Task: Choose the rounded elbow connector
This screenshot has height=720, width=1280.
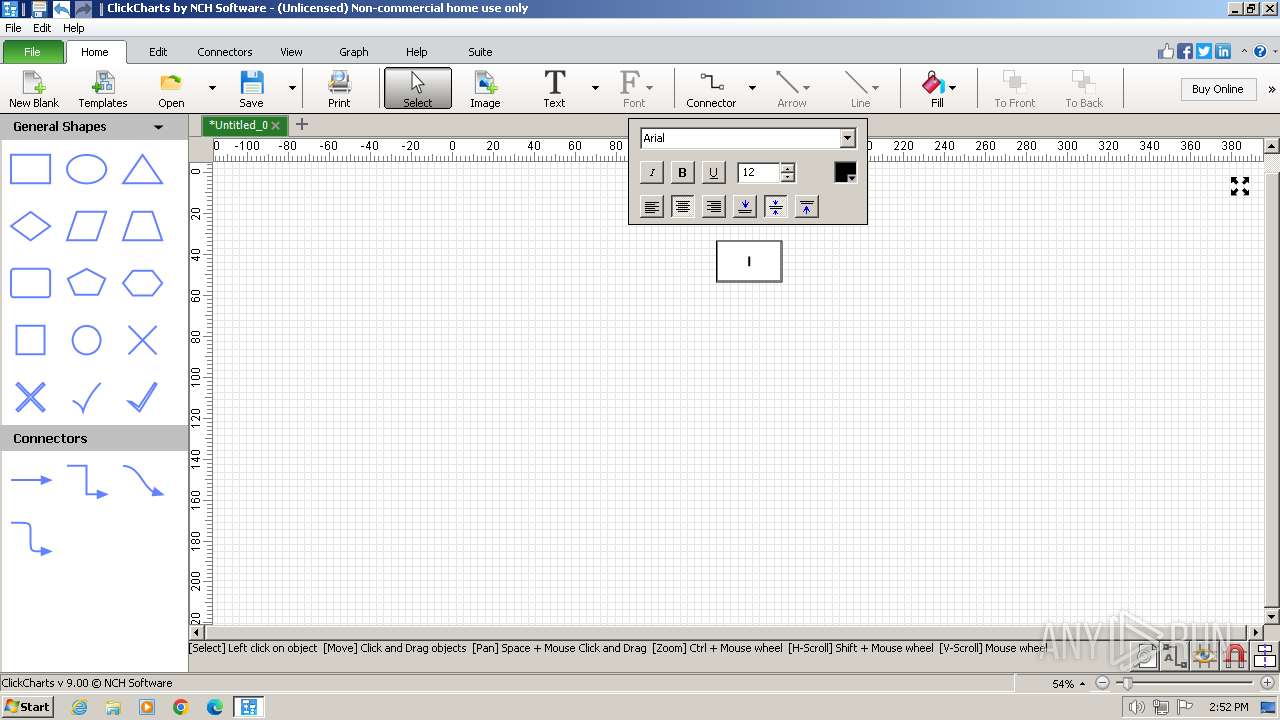Action: (x=31, y=538)
